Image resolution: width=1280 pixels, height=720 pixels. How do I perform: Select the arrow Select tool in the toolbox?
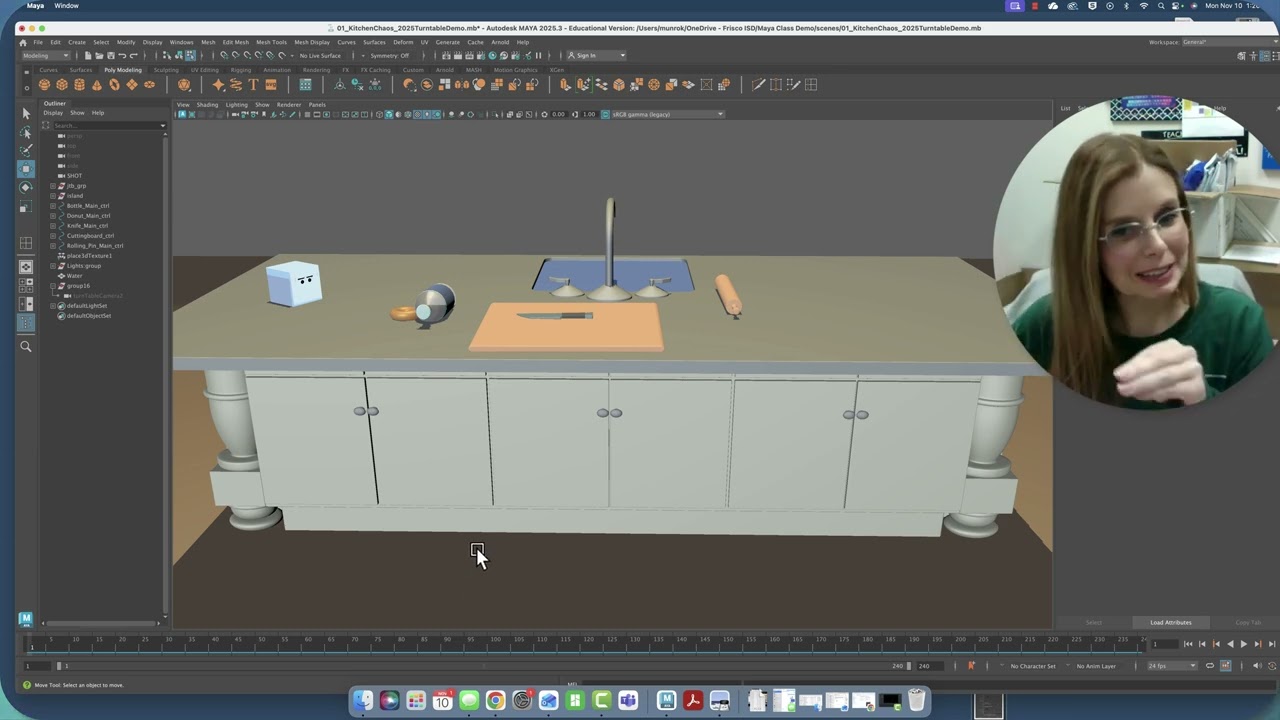point(26,113)
